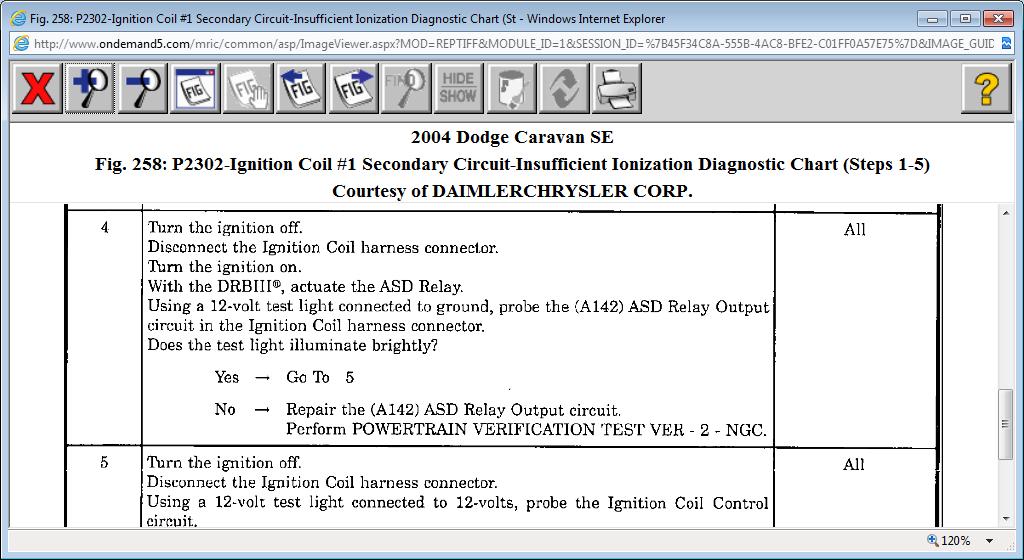
Task: Close the image viewer with red X icon
Action: pyautogui.click(x=37, y=88)
